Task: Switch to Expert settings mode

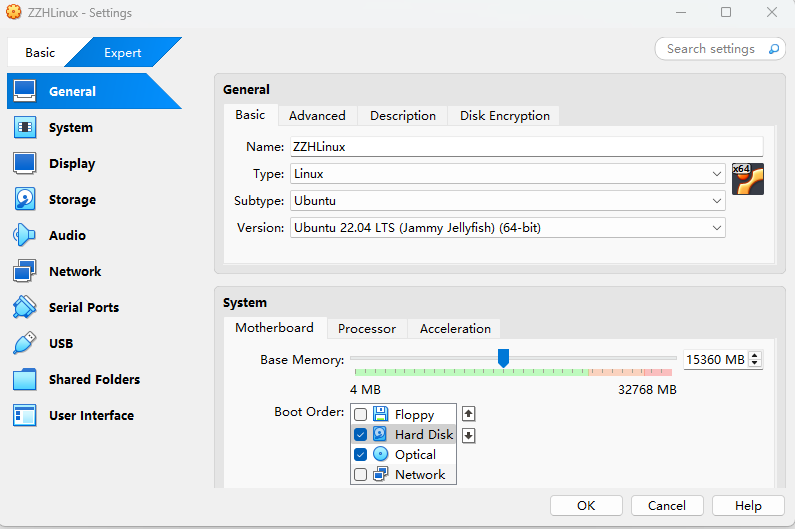Action: click(x=123, y=53)
